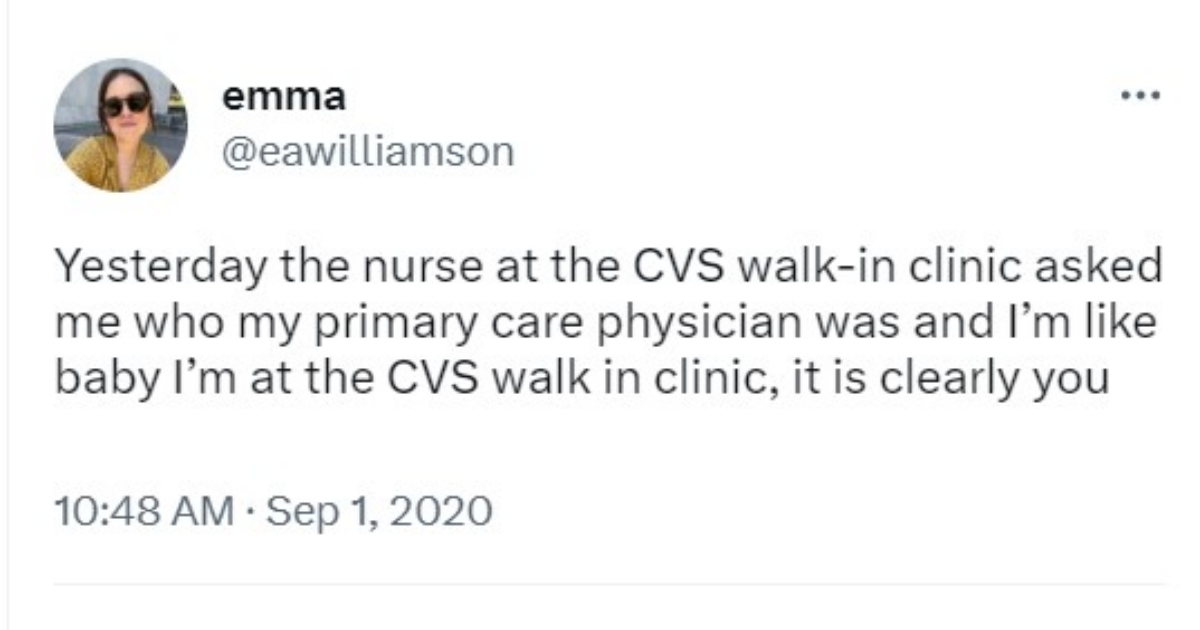Viewport: 1200px width, 630px height.
Task: Click the divider line below the timestamp
Action: (610, 584)
